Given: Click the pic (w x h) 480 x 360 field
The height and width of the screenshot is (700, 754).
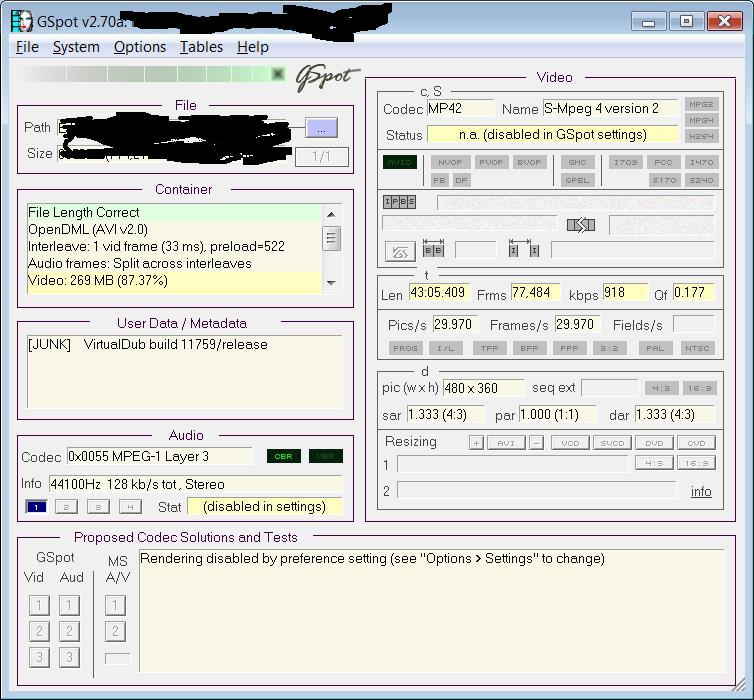Looking at the screenshot, I should coord(483,388).
